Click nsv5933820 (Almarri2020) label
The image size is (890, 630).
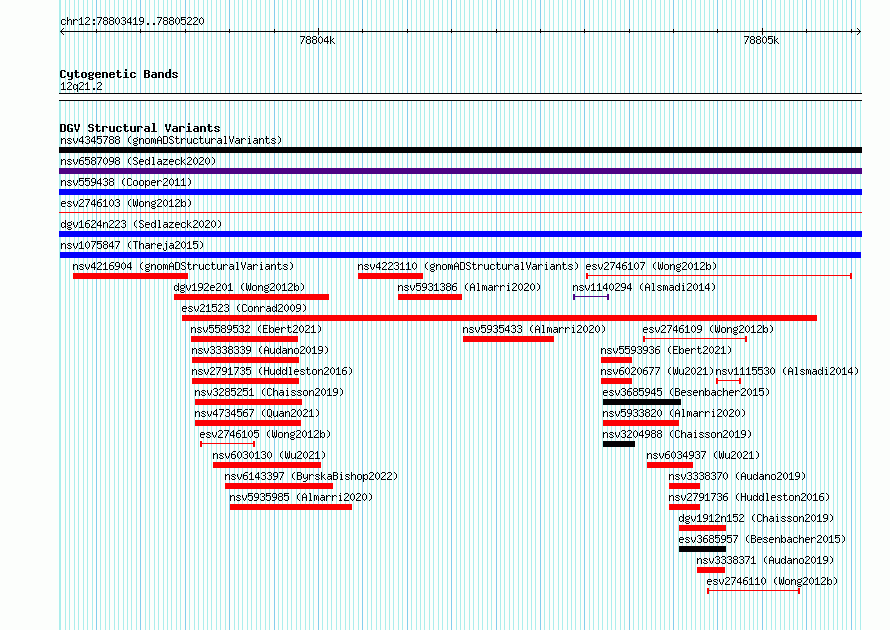click(674, 413)
